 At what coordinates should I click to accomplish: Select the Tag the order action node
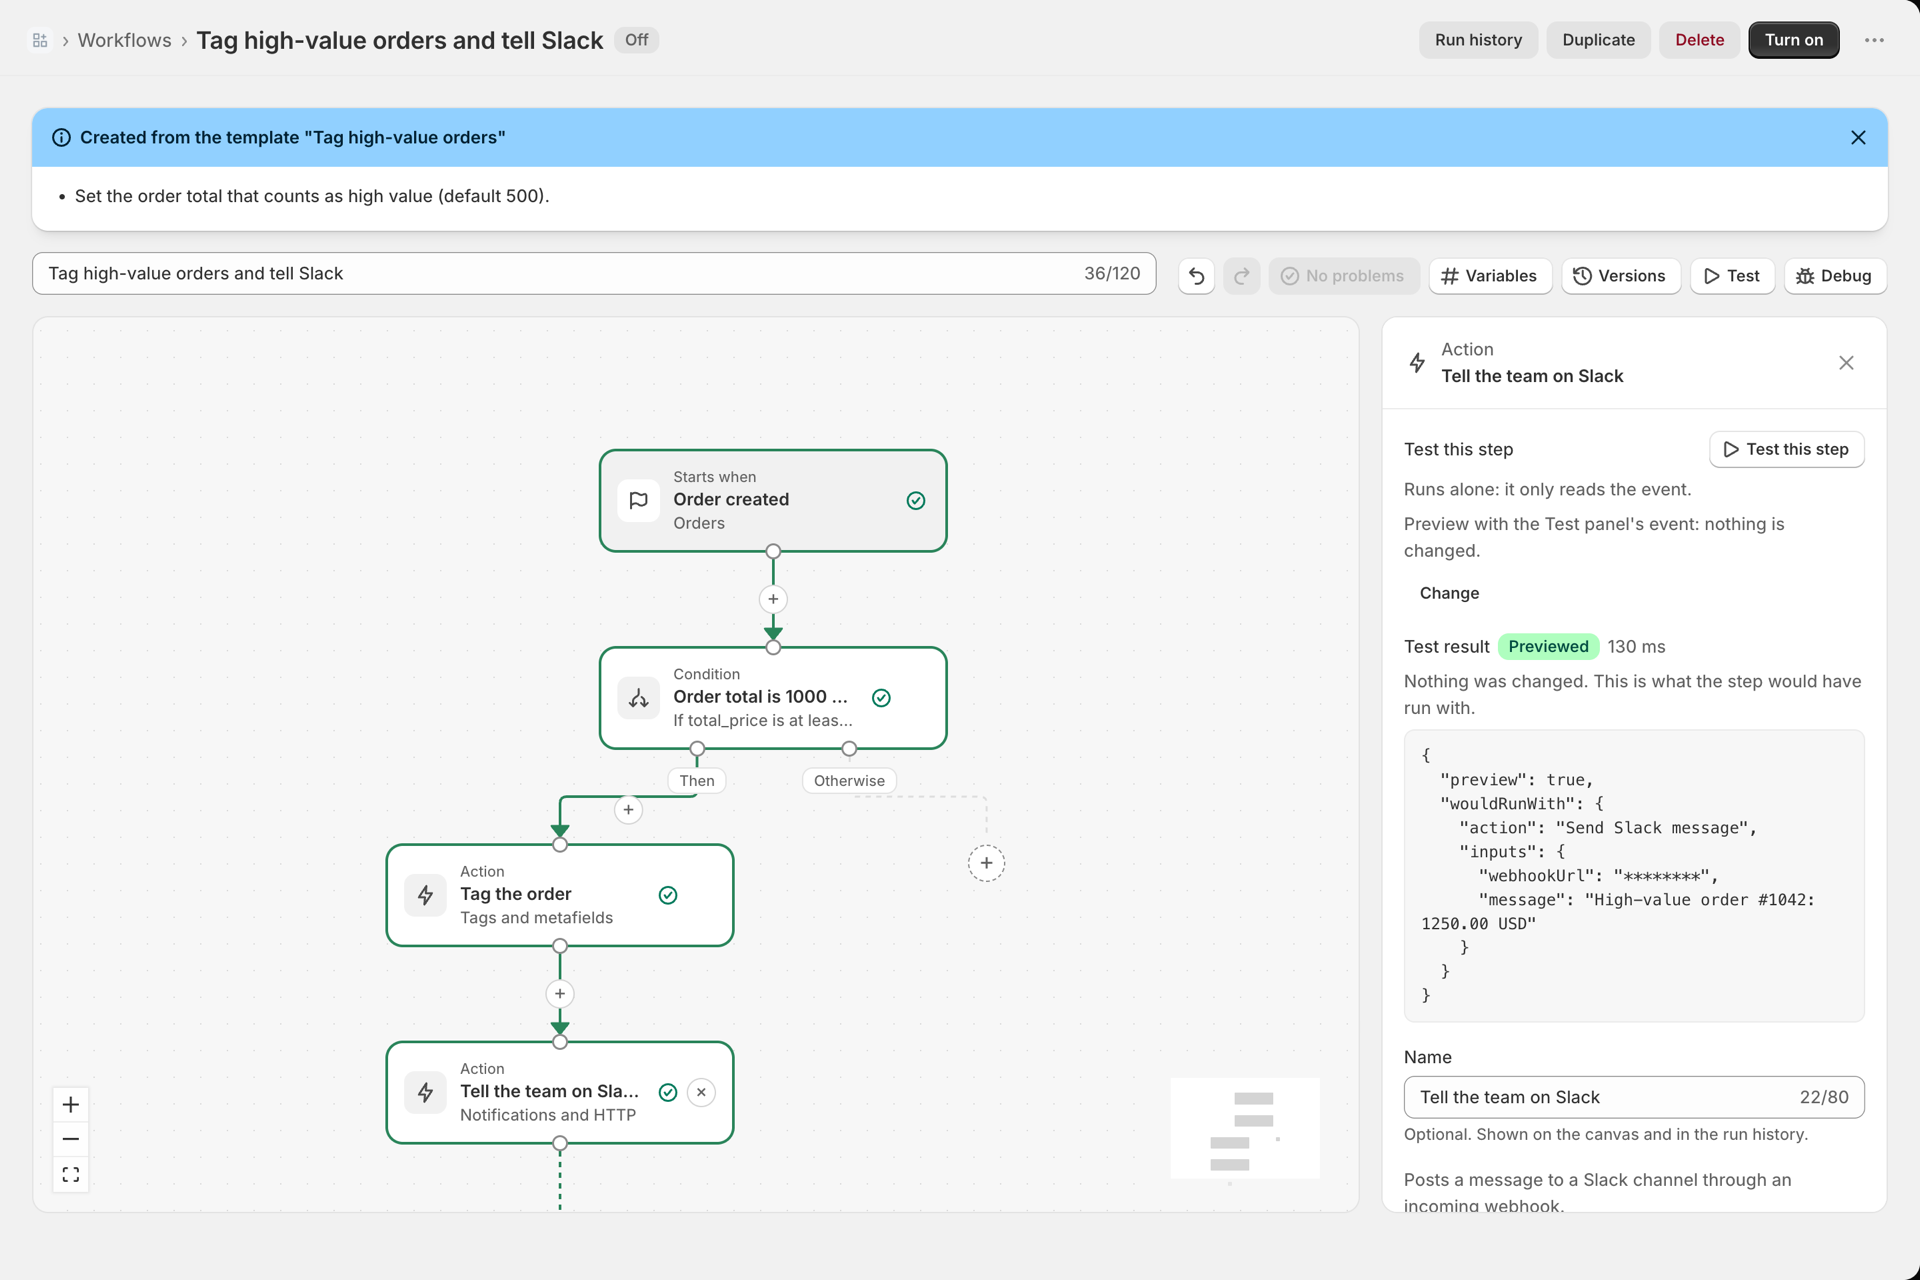coord(560,895)
